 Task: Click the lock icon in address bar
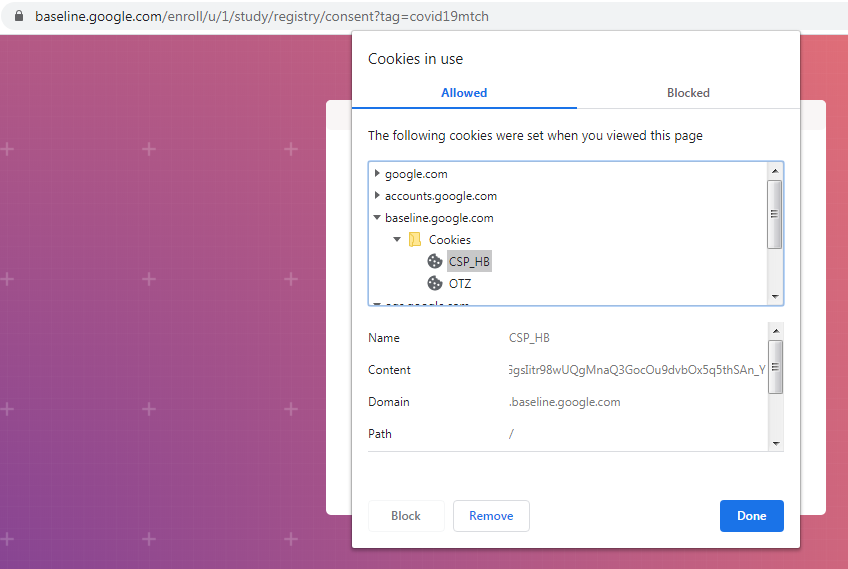(18, 17)
